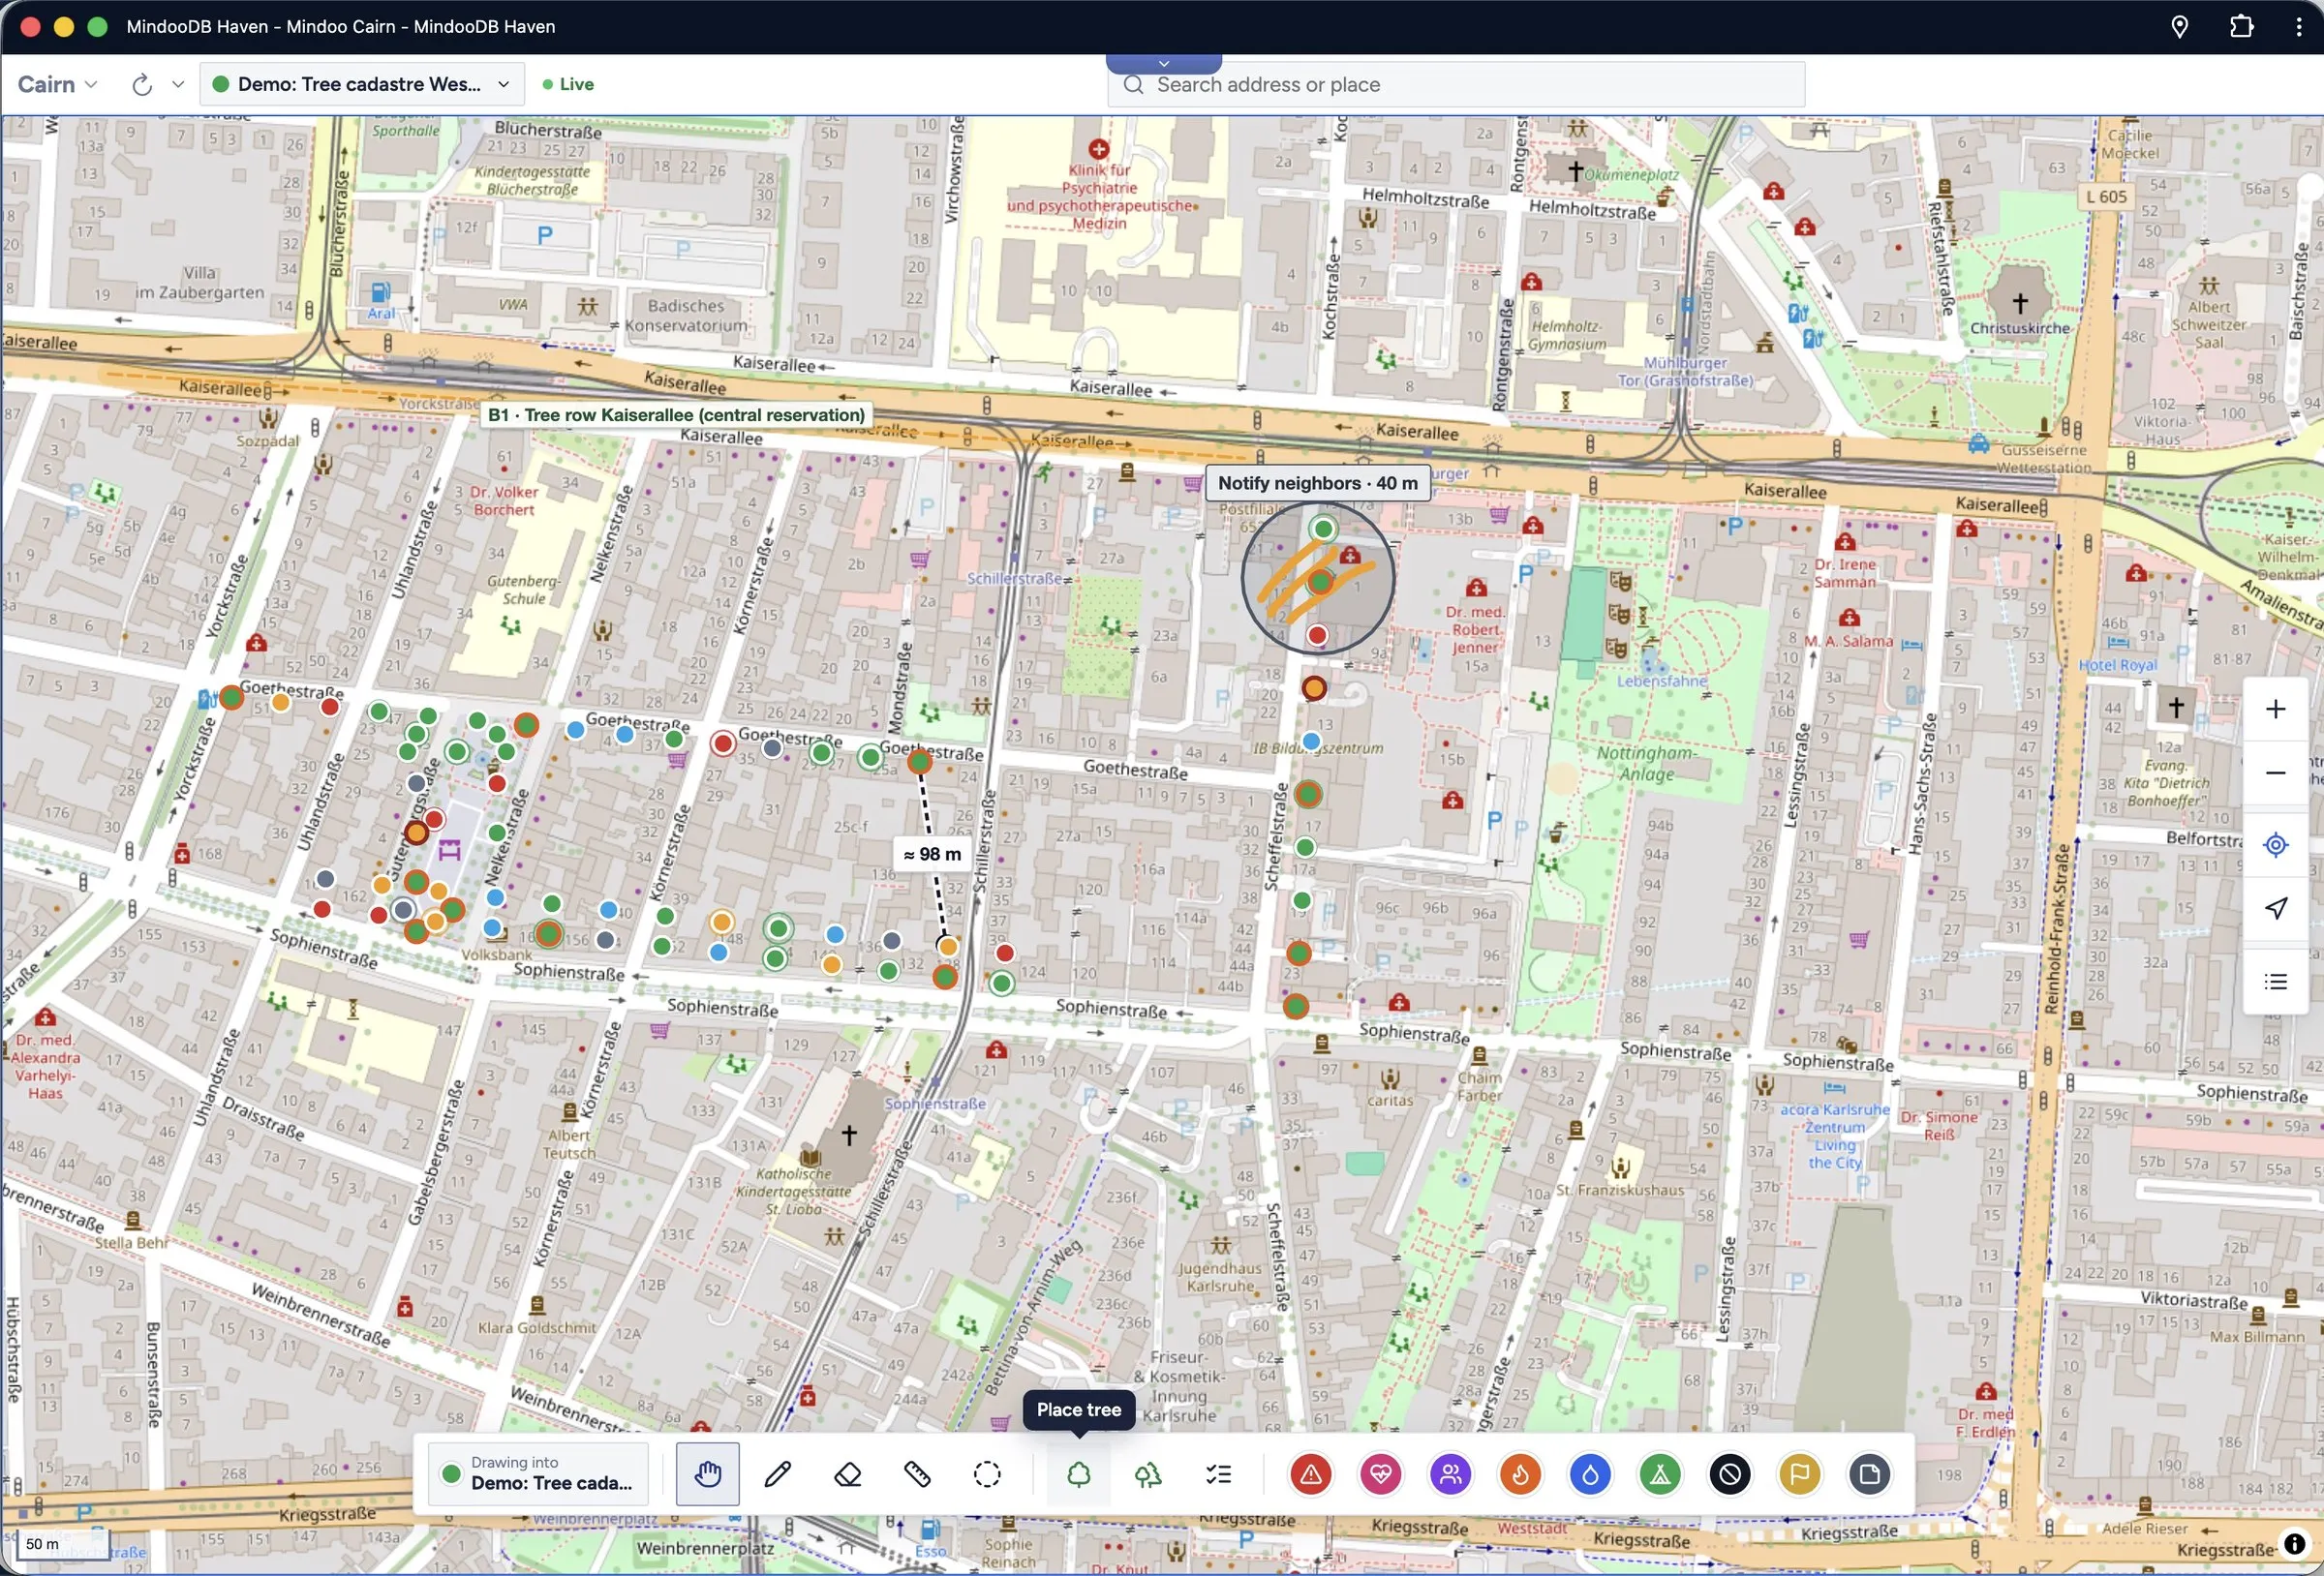Image resolution: width=2324 pixels, height=1576 pixels.
Task: Click the Notify neighbors · 40 m label
Action: point(1317,483)
